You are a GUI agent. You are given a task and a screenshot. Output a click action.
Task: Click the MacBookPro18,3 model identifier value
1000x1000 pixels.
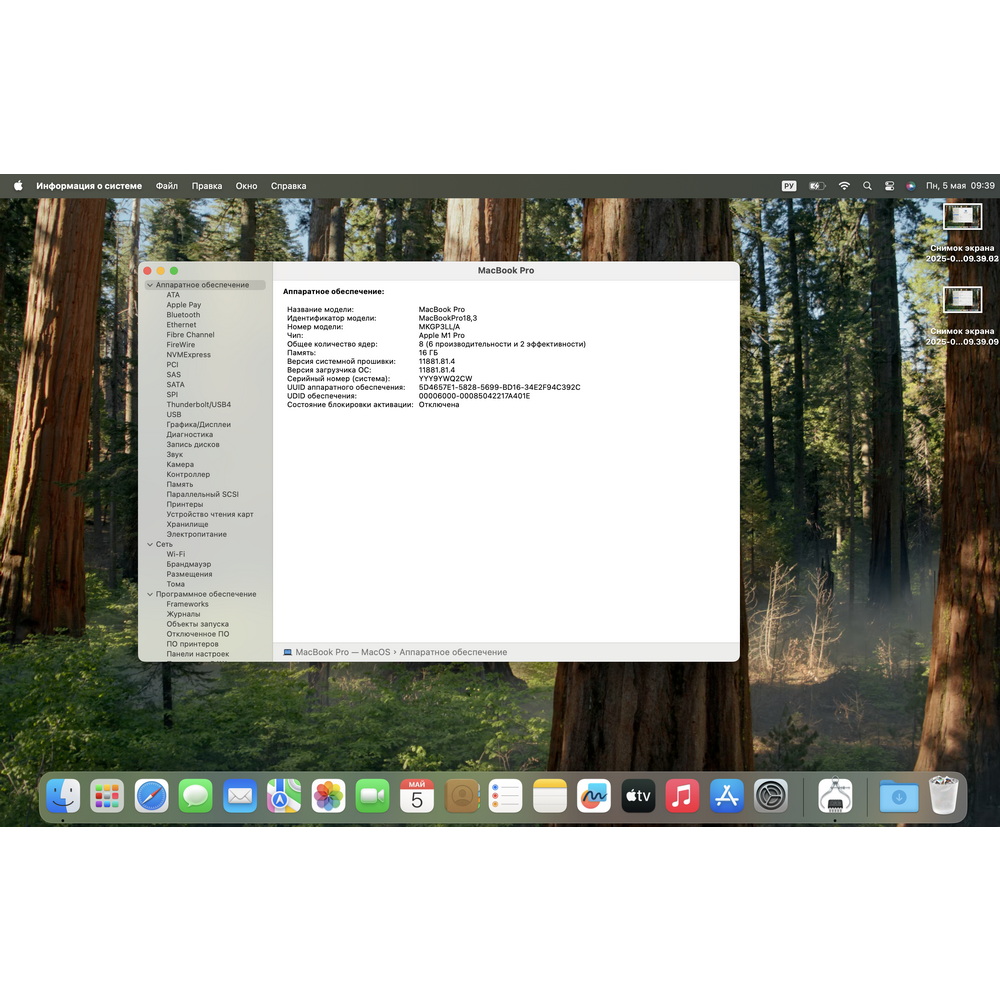[448, 318]
